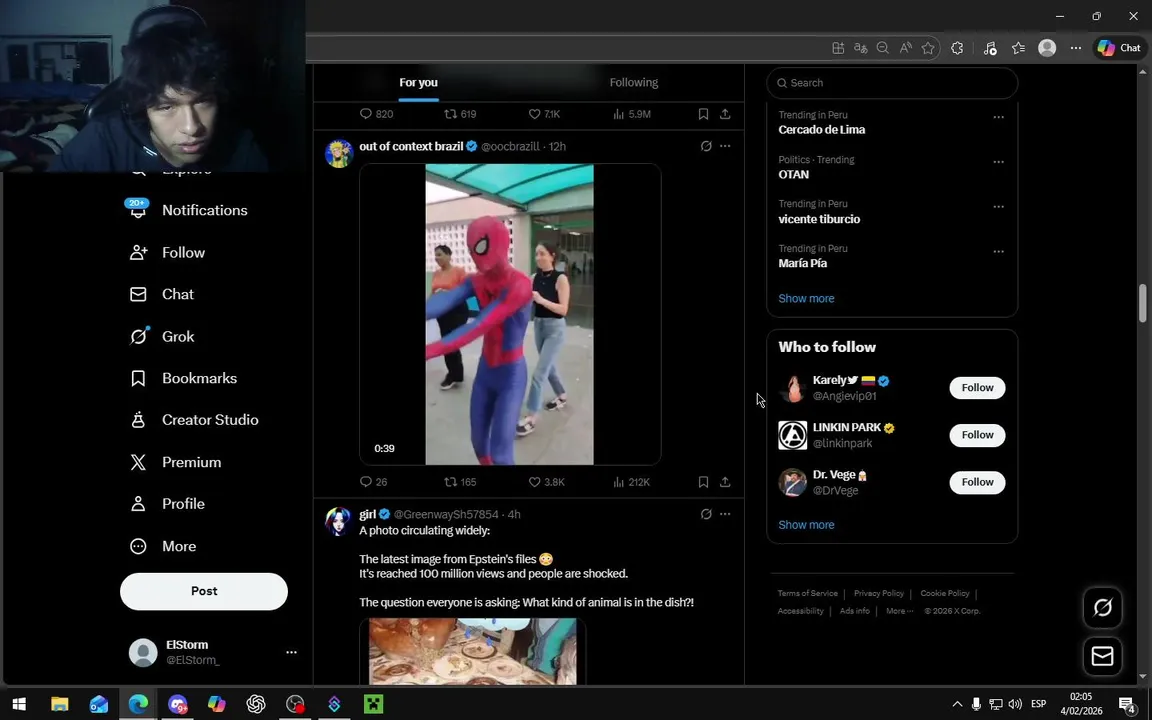Open María Pía trending topic

(802, 263)
